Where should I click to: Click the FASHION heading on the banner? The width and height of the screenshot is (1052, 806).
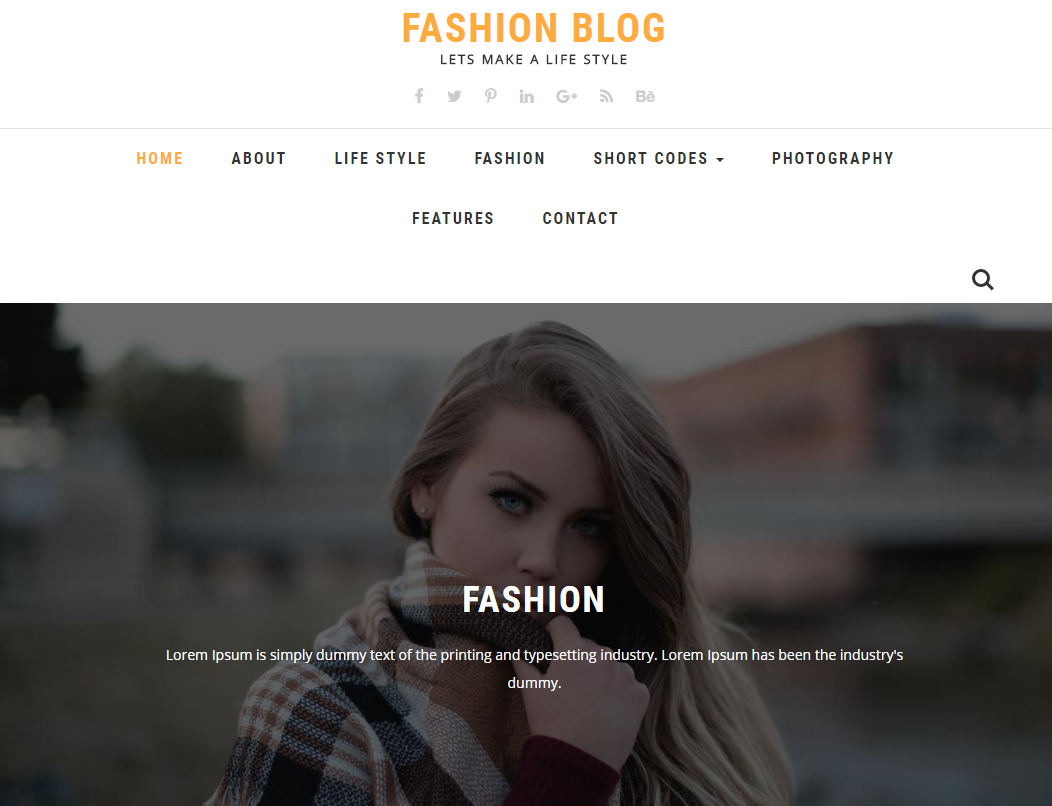pos(533,600)
